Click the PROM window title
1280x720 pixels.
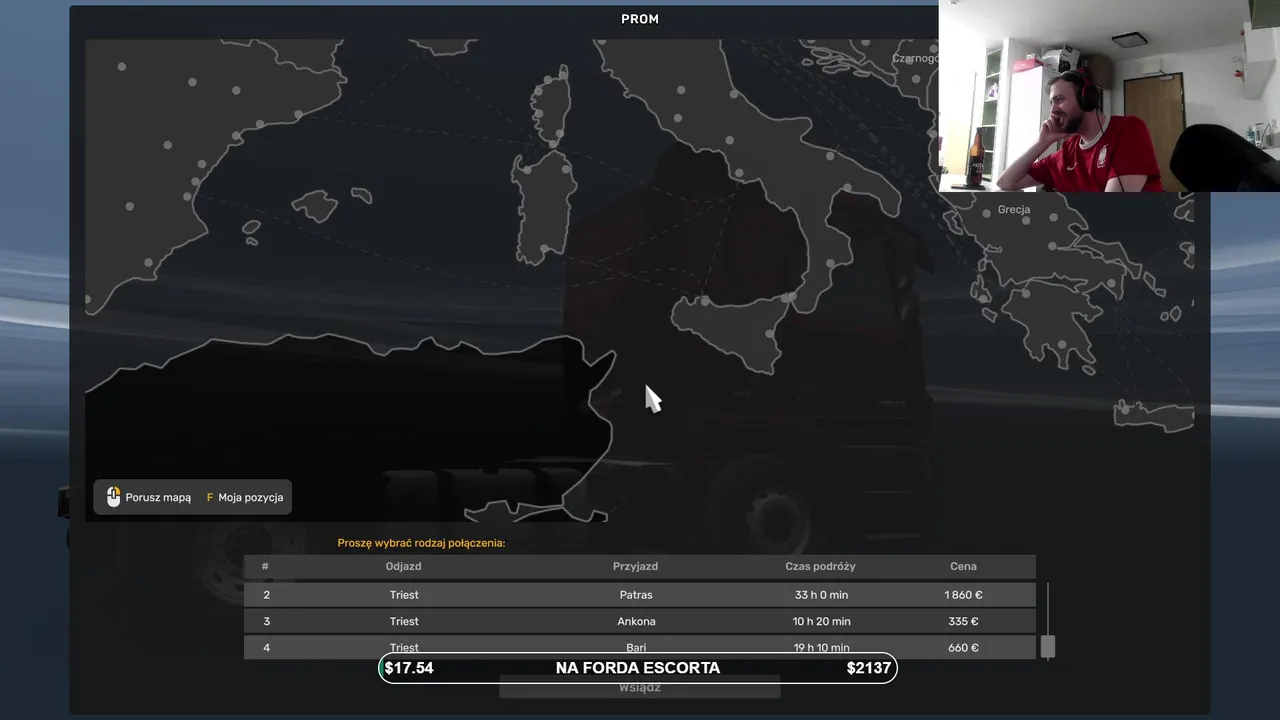640,19
